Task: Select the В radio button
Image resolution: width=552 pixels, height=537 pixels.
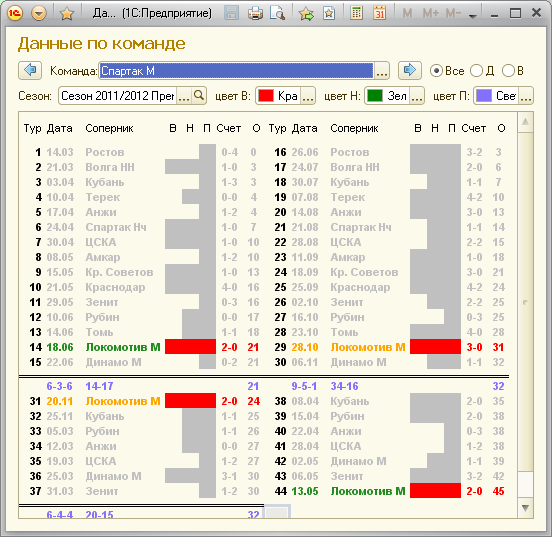Action: 508,71
